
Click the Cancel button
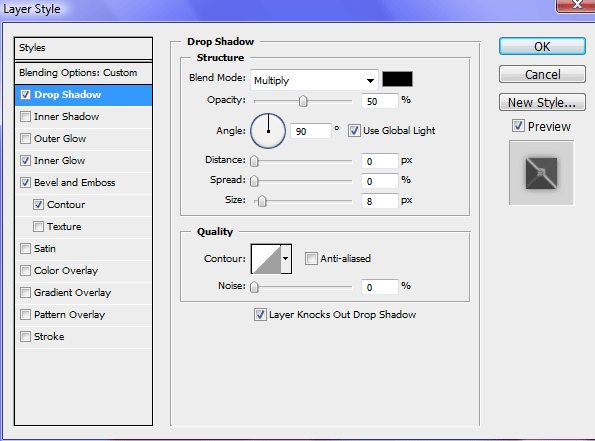(542, 74)
